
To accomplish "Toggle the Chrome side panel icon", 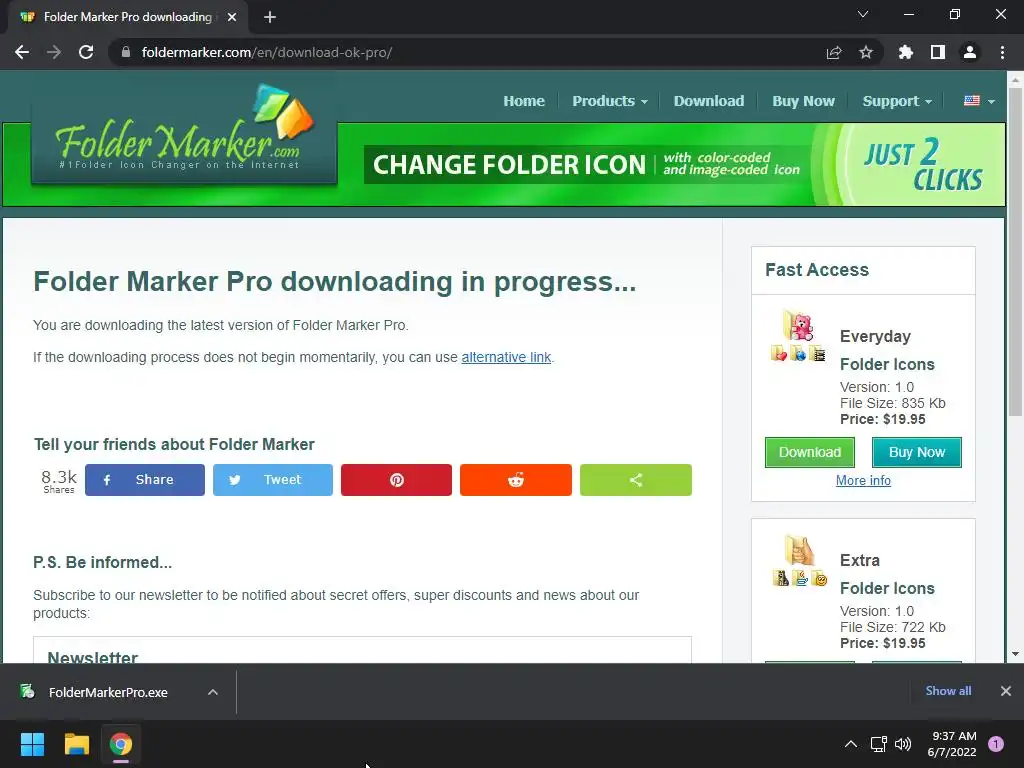I will (938, 52).
